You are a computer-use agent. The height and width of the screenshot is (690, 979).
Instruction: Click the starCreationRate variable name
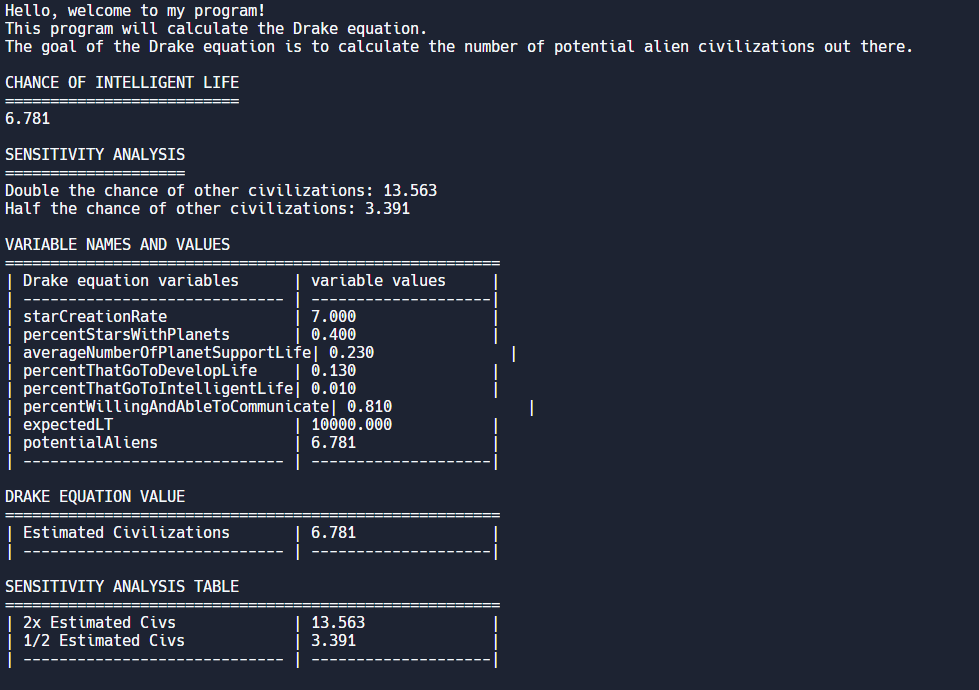coord(95,317)
